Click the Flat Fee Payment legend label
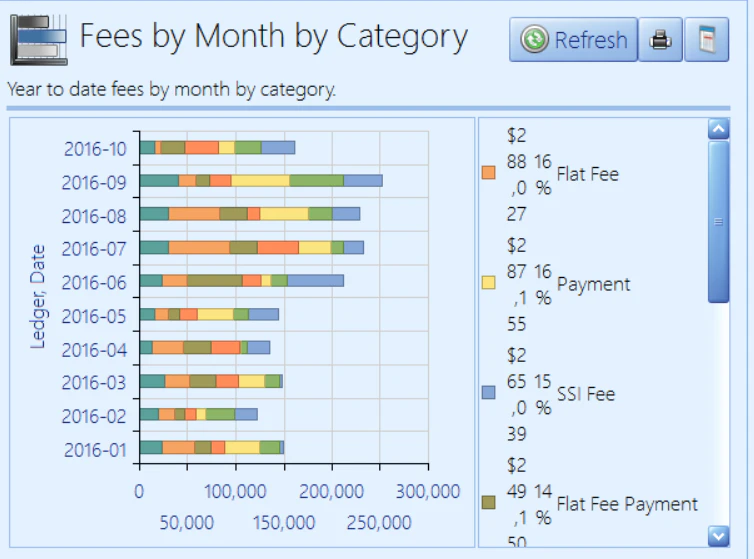Image resolution: width=754 pixels, height=559 pixels. (627, 504)
